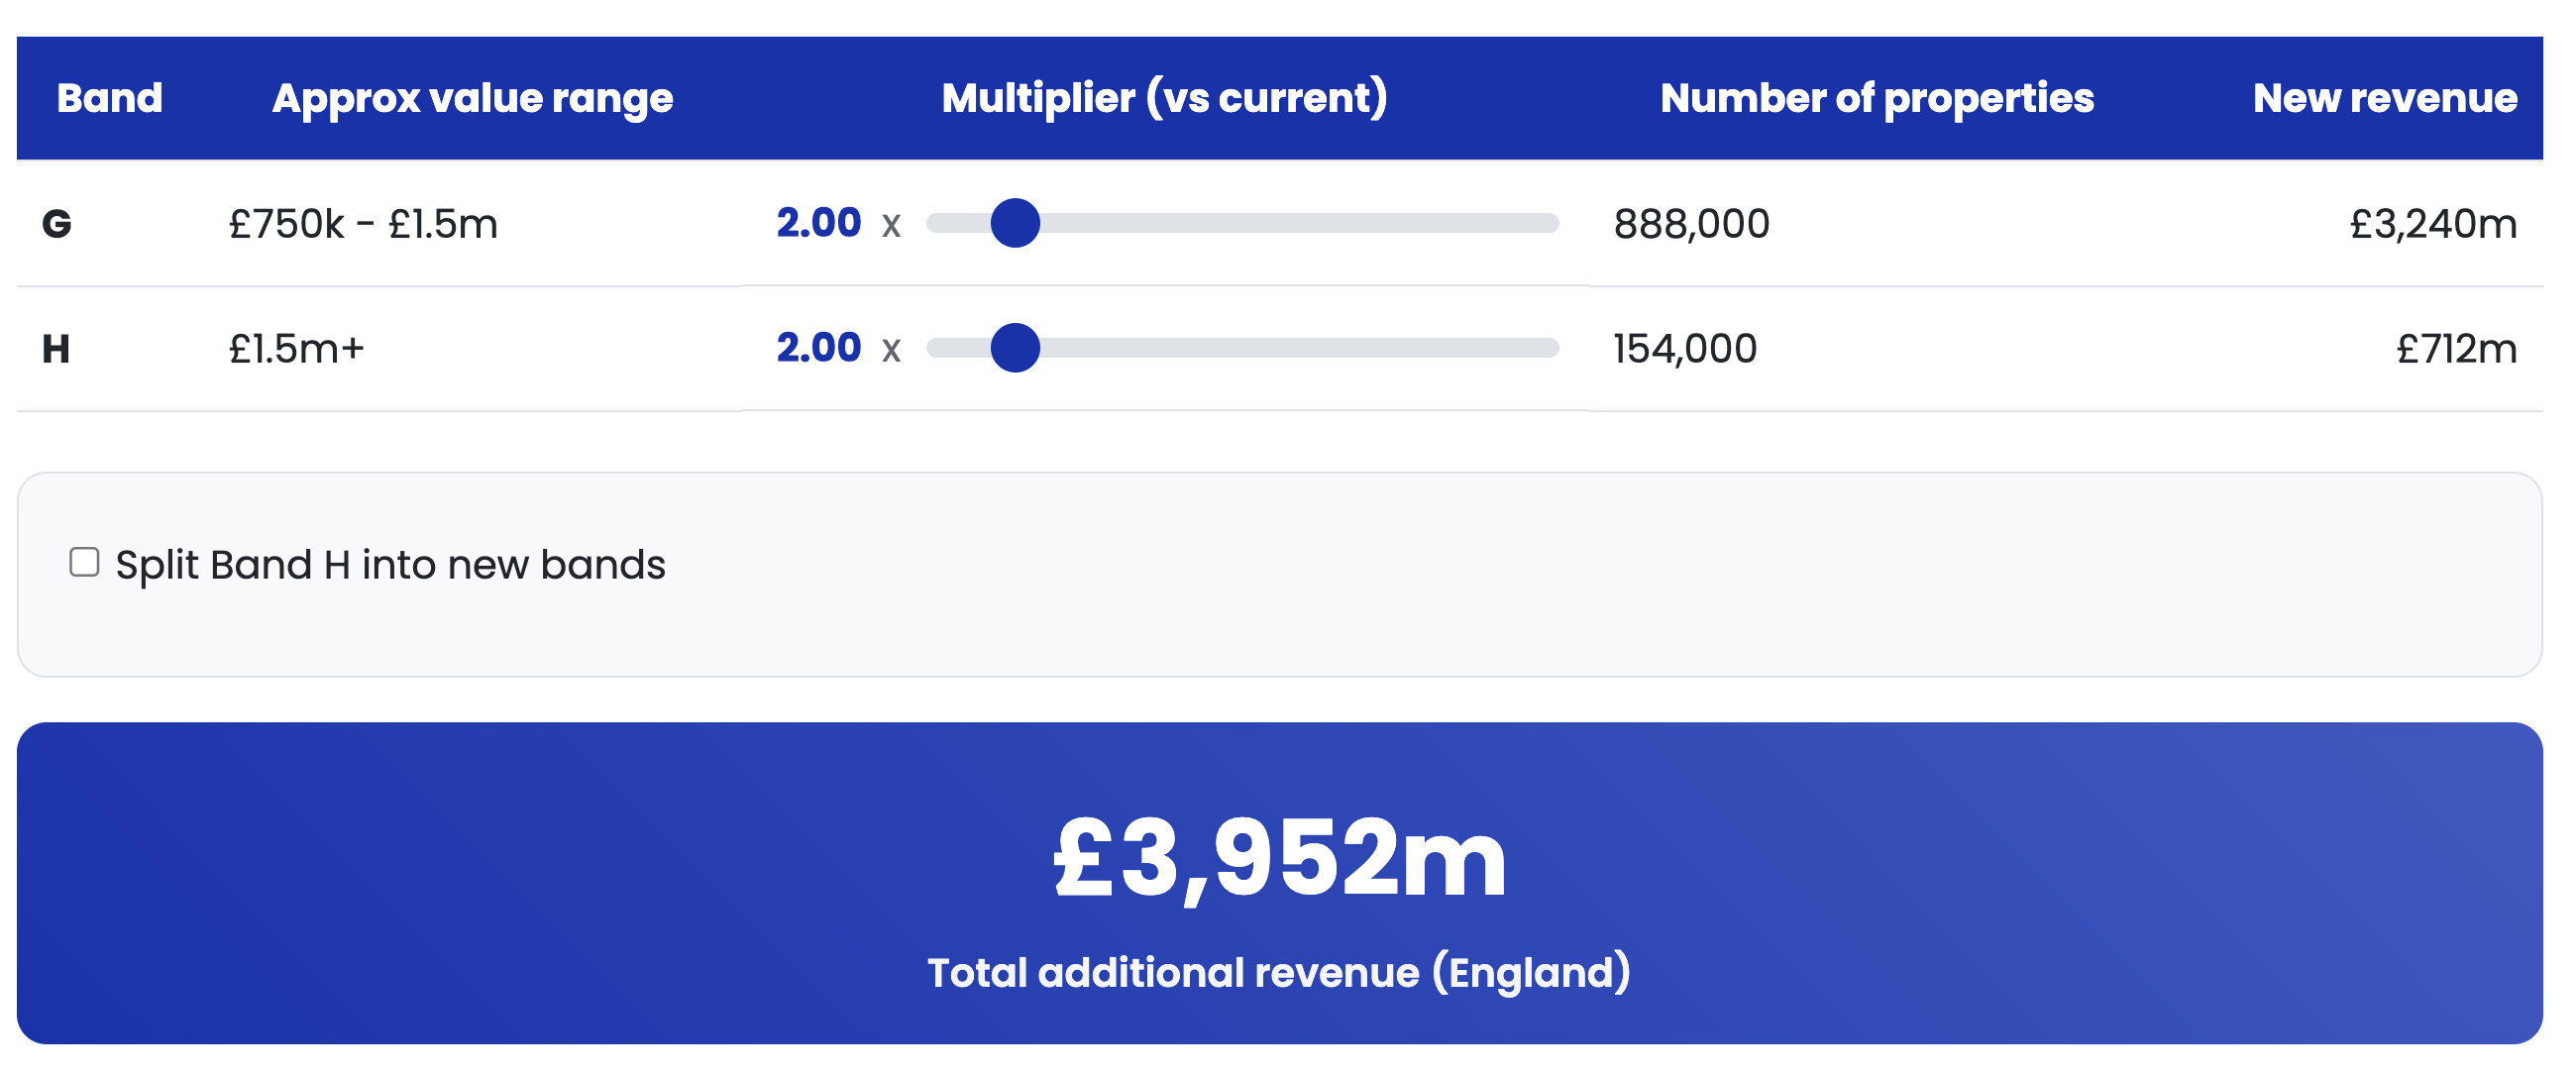Screen dimensions: 2576x1076
Task: Click the Band G 2.00 multiplier value
Action: [818, 223]
